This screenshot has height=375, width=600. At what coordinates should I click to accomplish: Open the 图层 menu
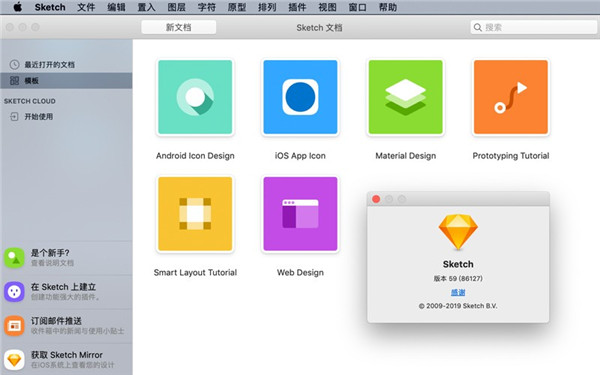177,7
